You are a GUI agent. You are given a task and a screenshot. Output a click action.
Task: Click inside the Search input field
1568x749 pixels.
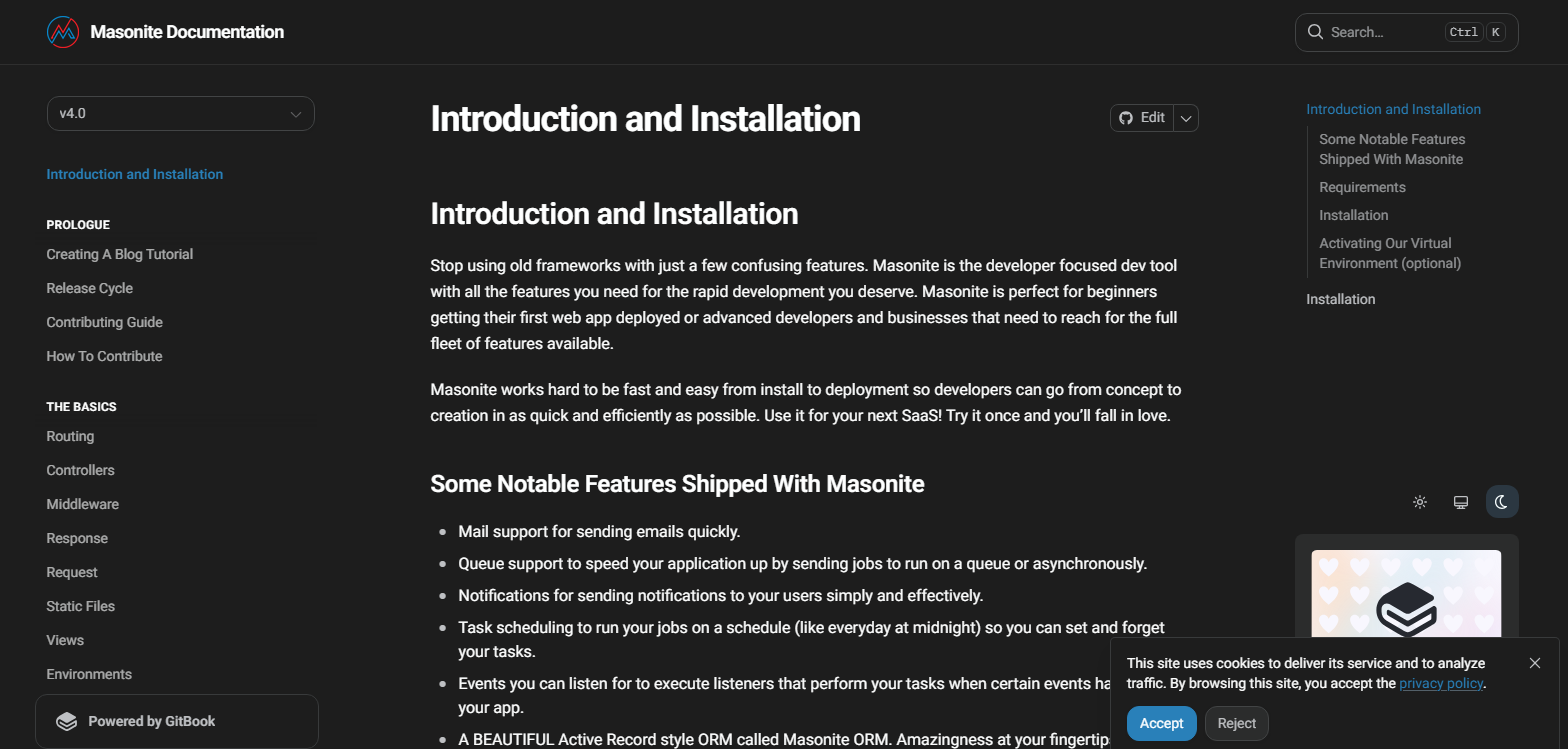1380,31
